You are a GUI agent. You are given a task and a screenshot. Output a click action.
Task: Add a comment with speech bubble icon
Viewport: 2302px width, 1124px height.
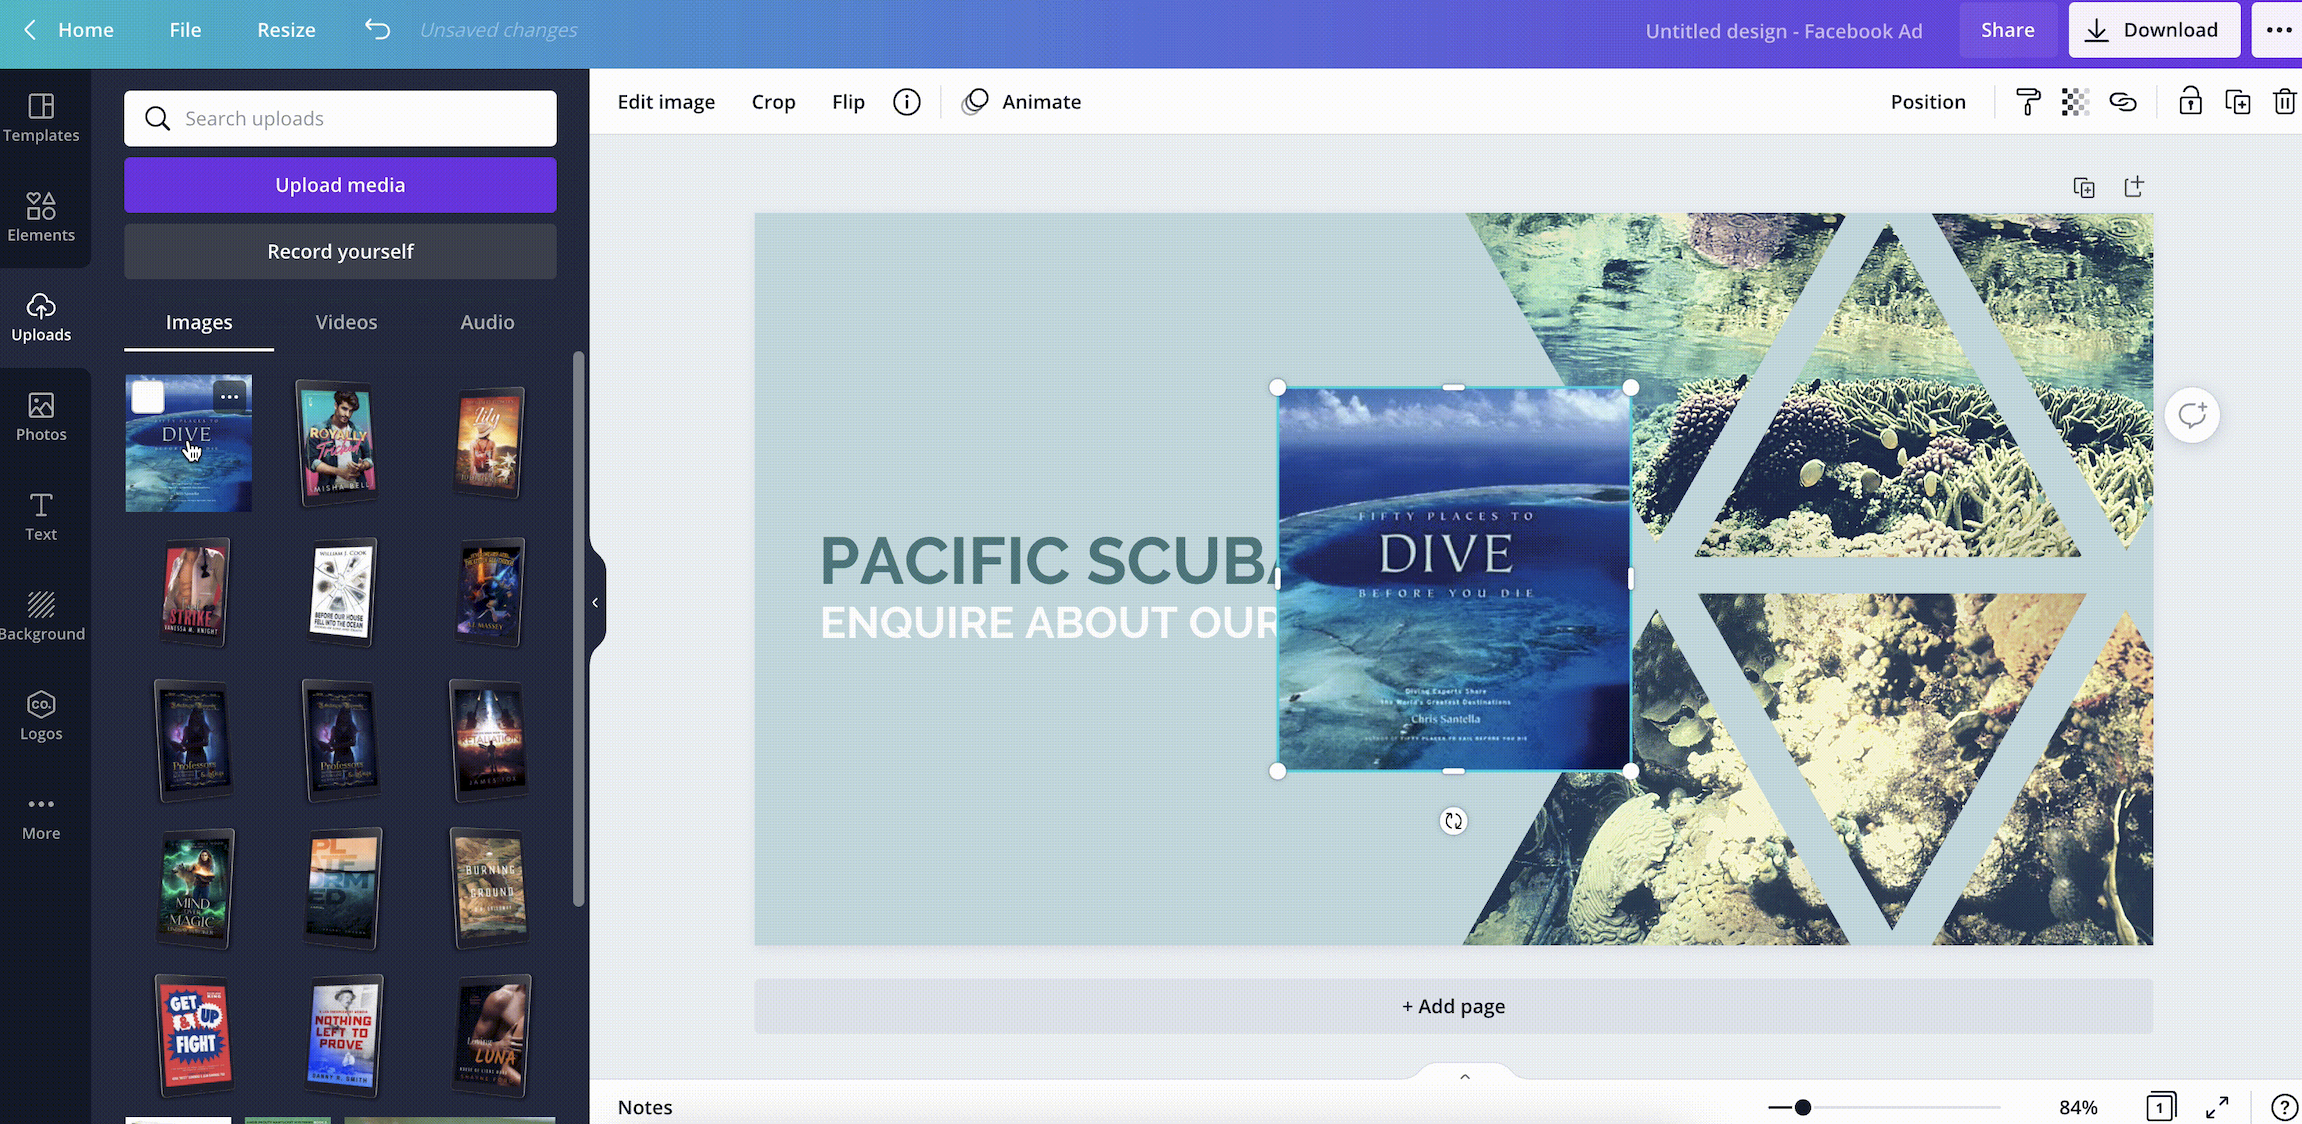tap(2192, 415)
